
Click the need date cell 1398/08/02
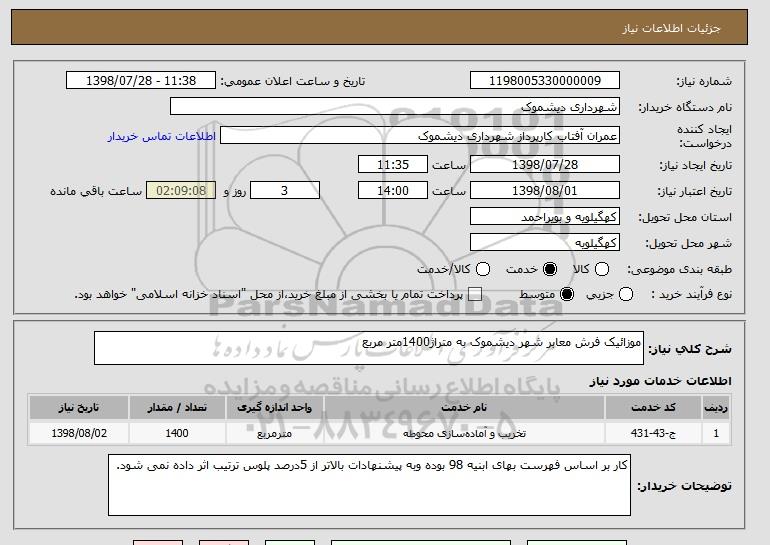click(79, 434)
